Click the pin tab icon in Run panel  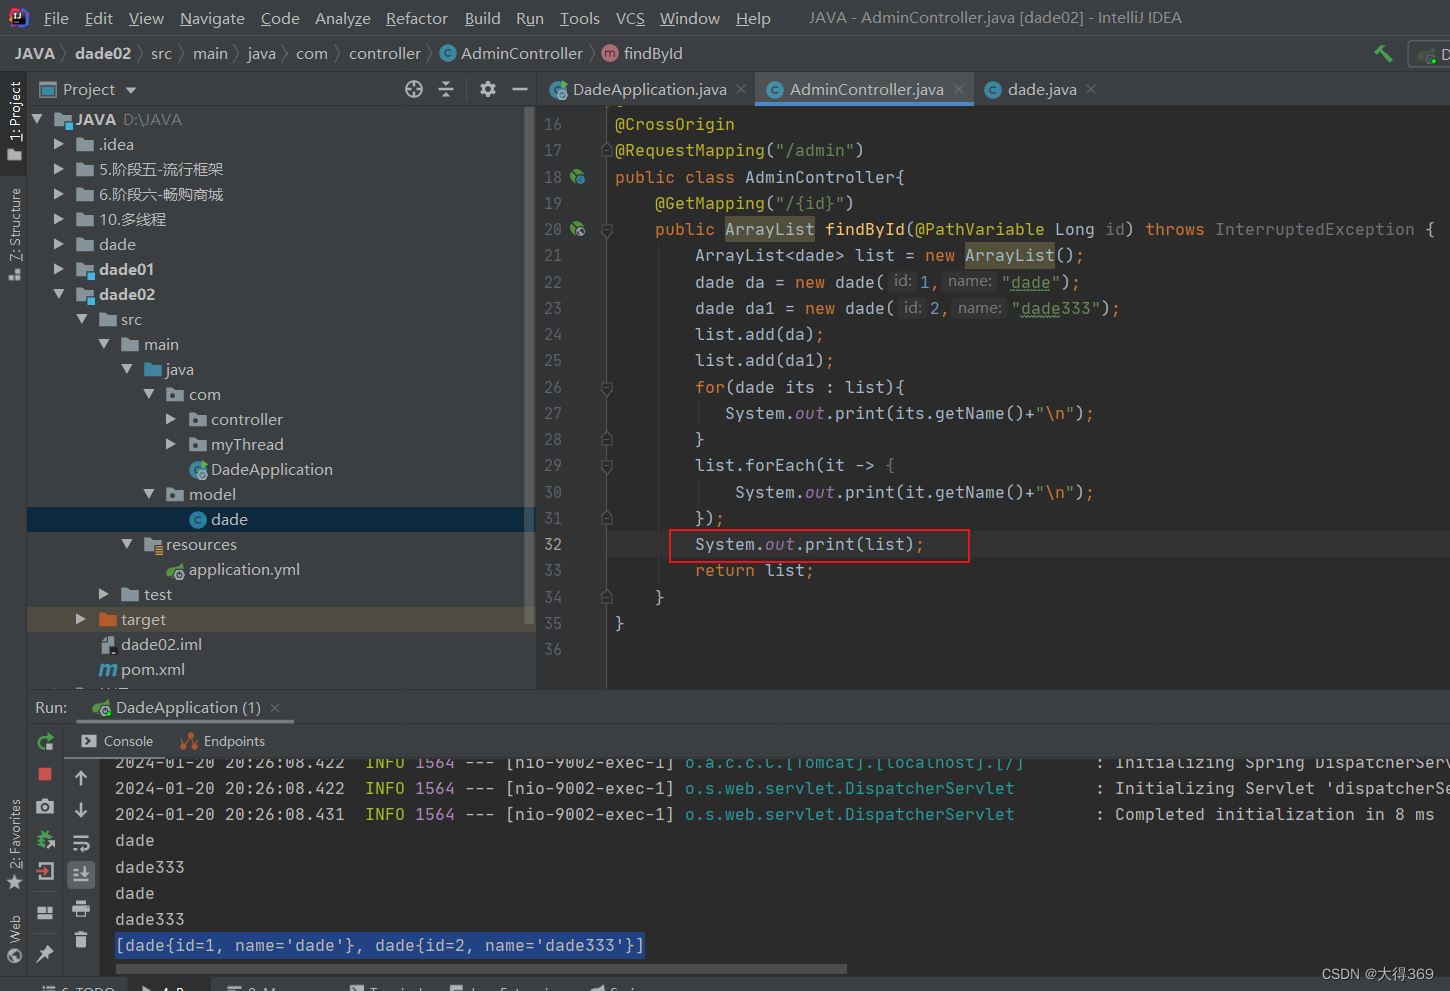point(45,954)
